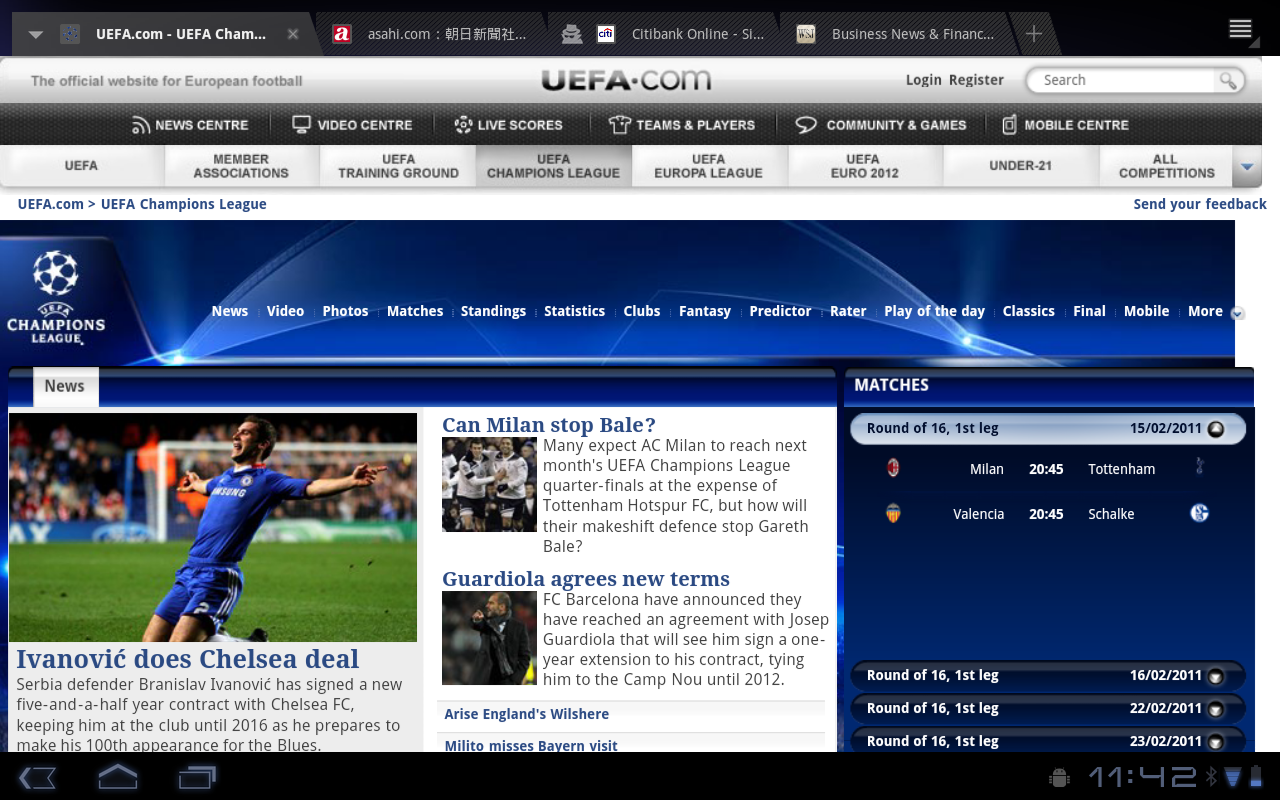This screenshot has height=800, width=1280.
Task: Open the Send your feedback link
Action: 1199,204
